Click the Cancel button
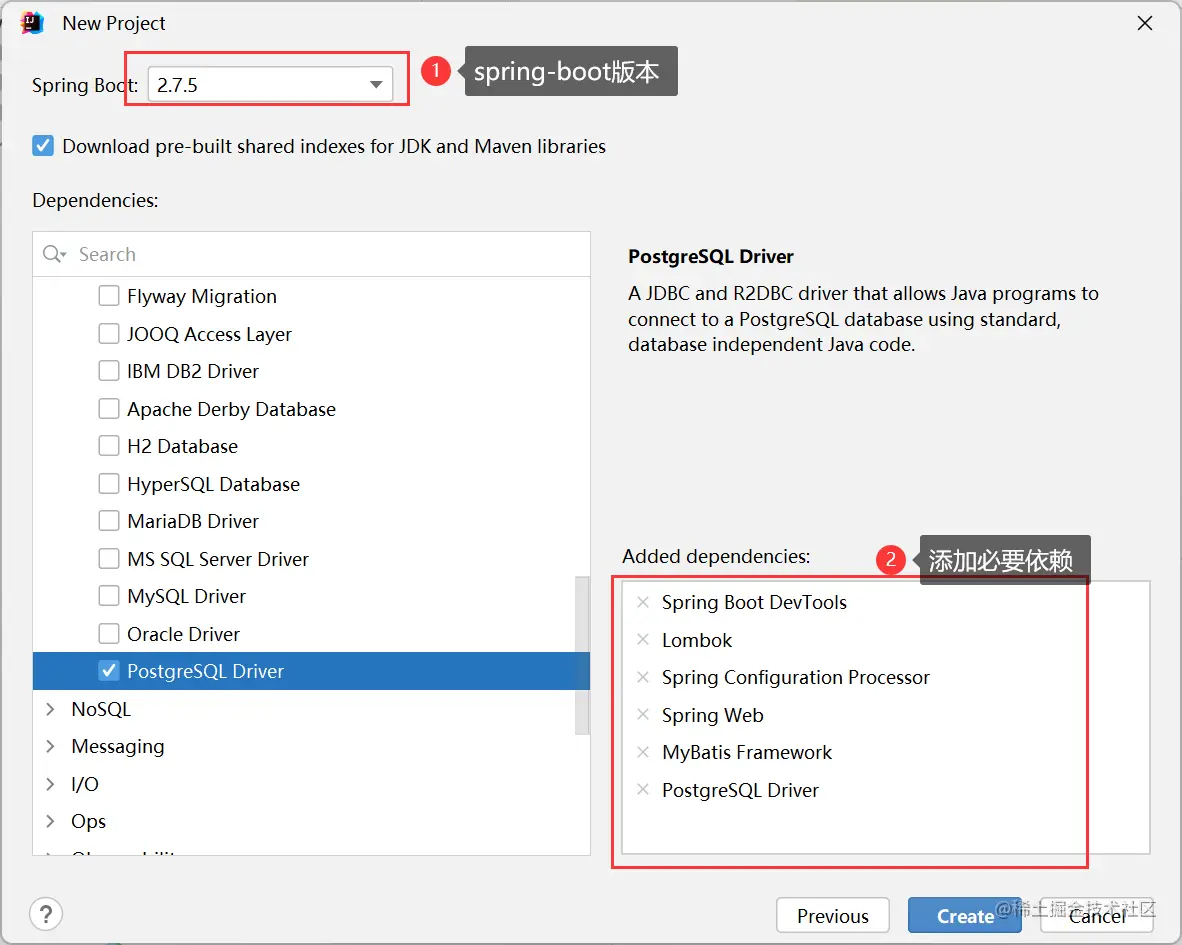 pyautogui.click(x=1097, y=916)
